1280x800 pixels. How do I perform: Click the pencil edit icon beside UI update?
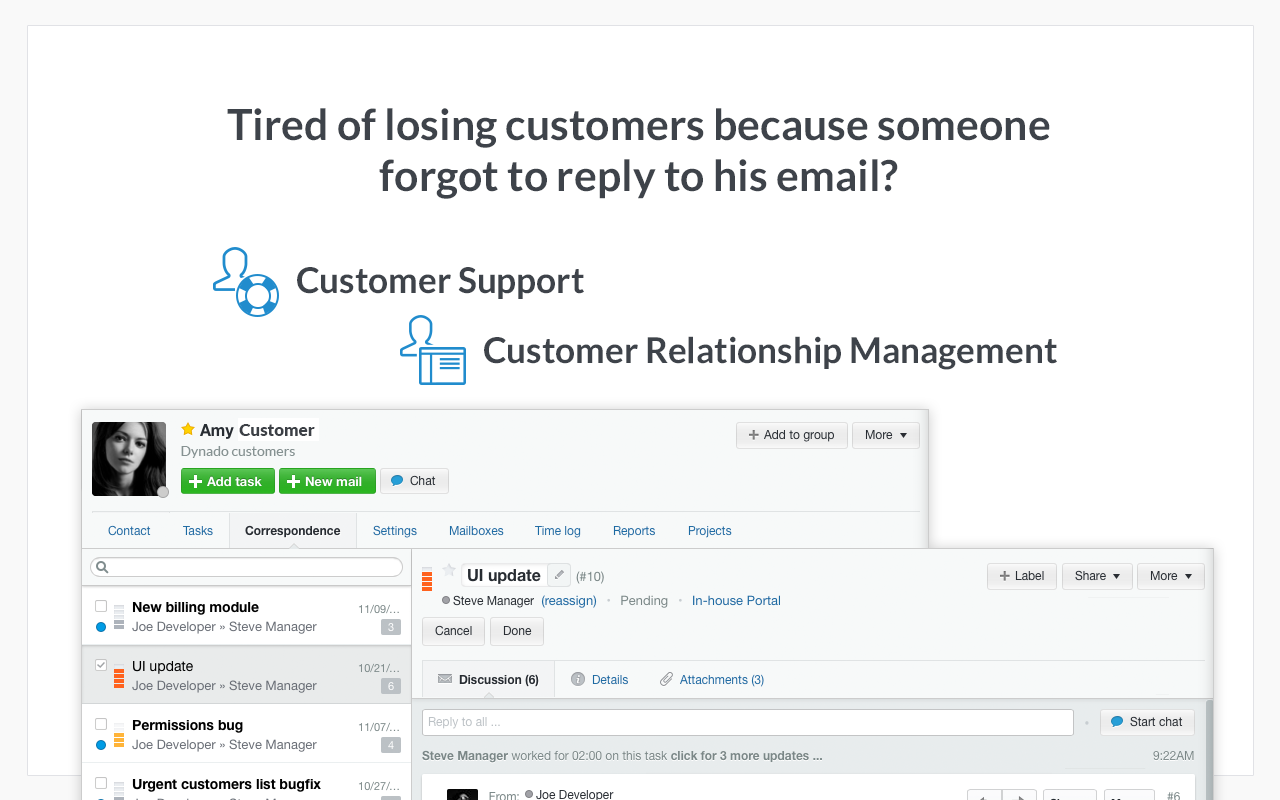(x=559, y=575)
